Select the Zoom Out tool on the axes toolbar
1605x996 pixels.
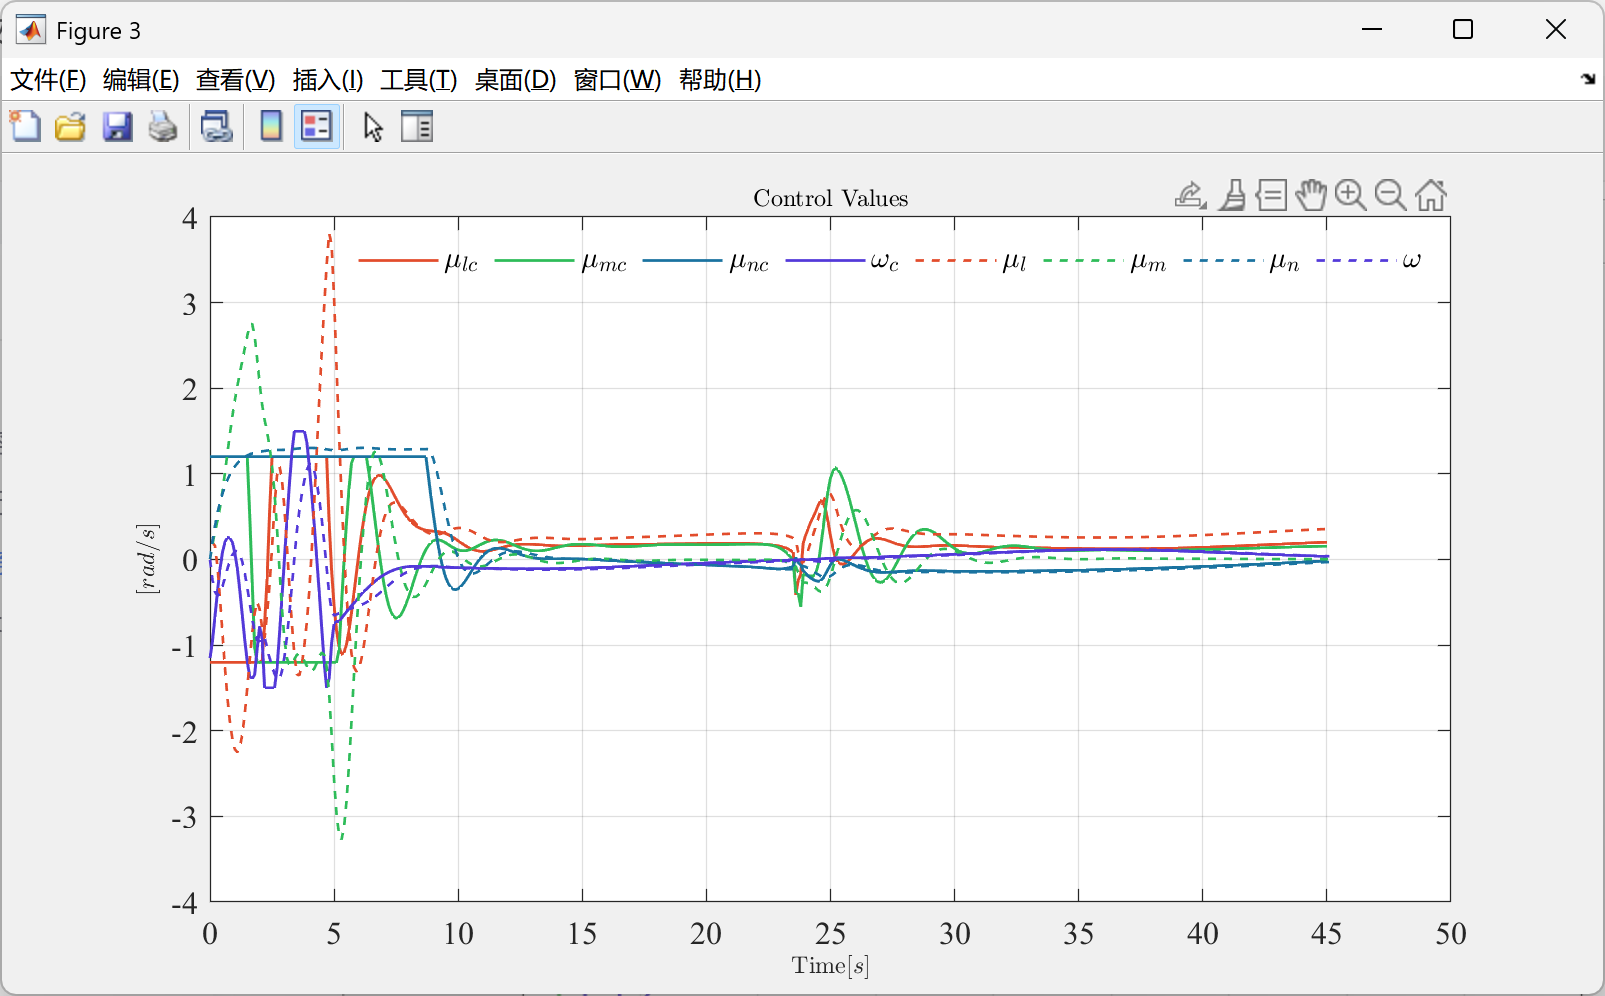1390,195
